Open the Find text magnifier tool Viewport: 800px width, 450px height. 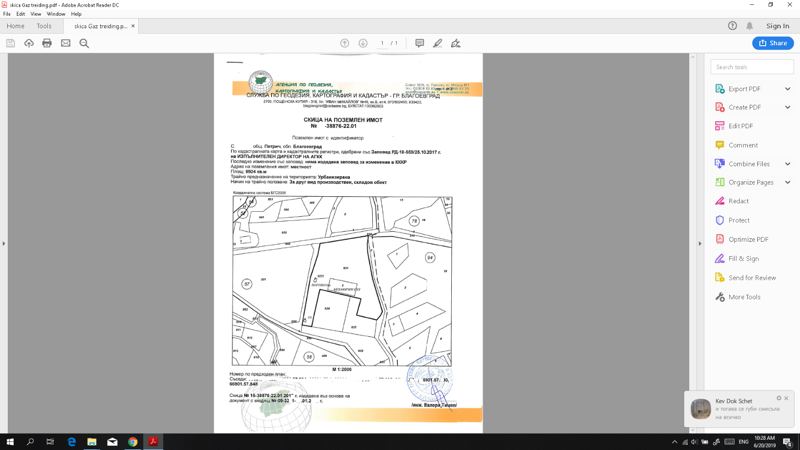tap(84, 43)
